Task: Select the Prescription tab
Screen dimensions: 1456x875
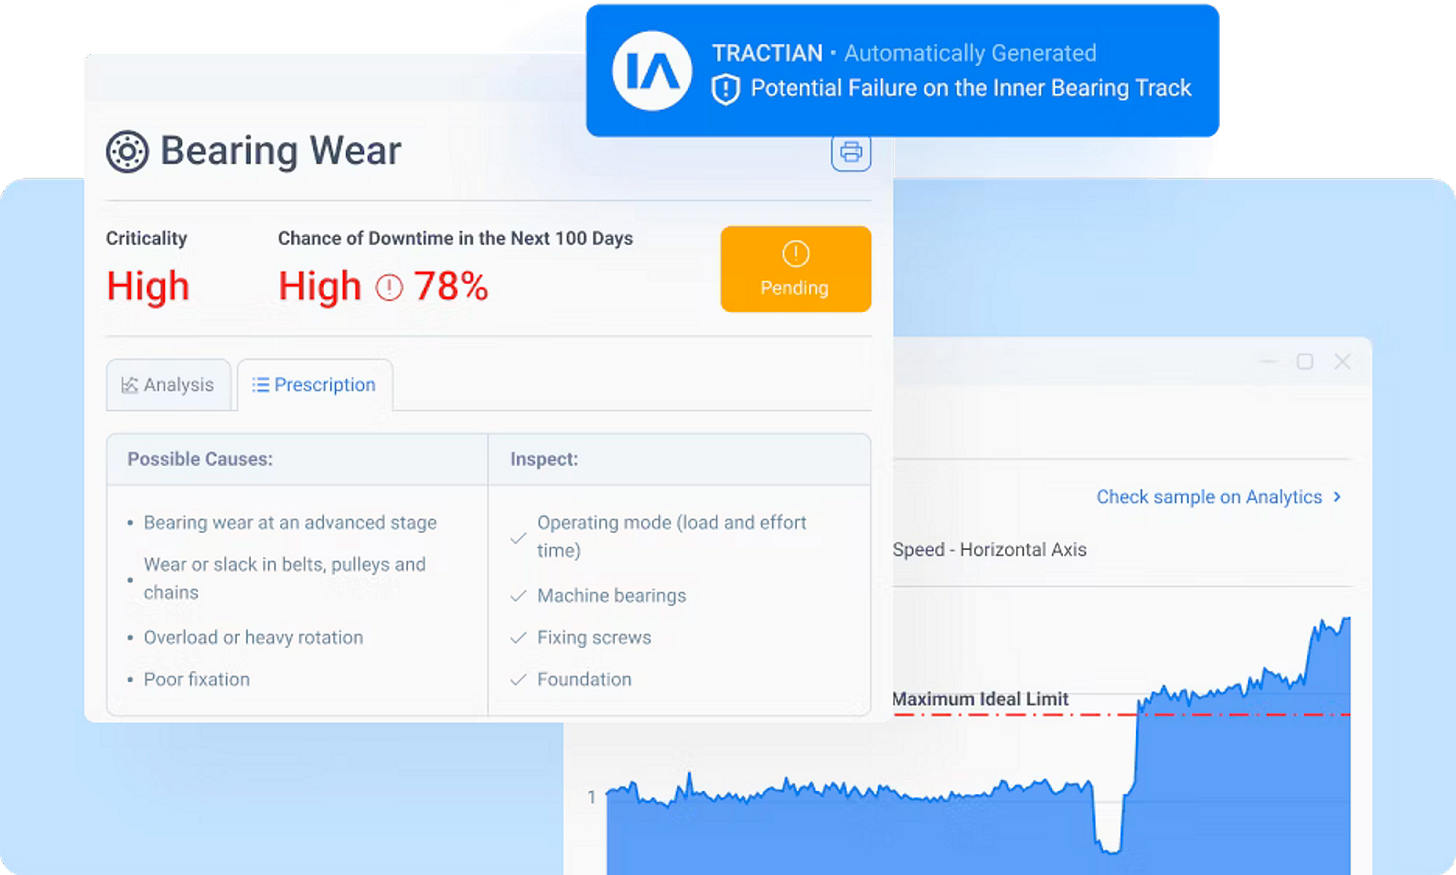Action: pos(314,385)
